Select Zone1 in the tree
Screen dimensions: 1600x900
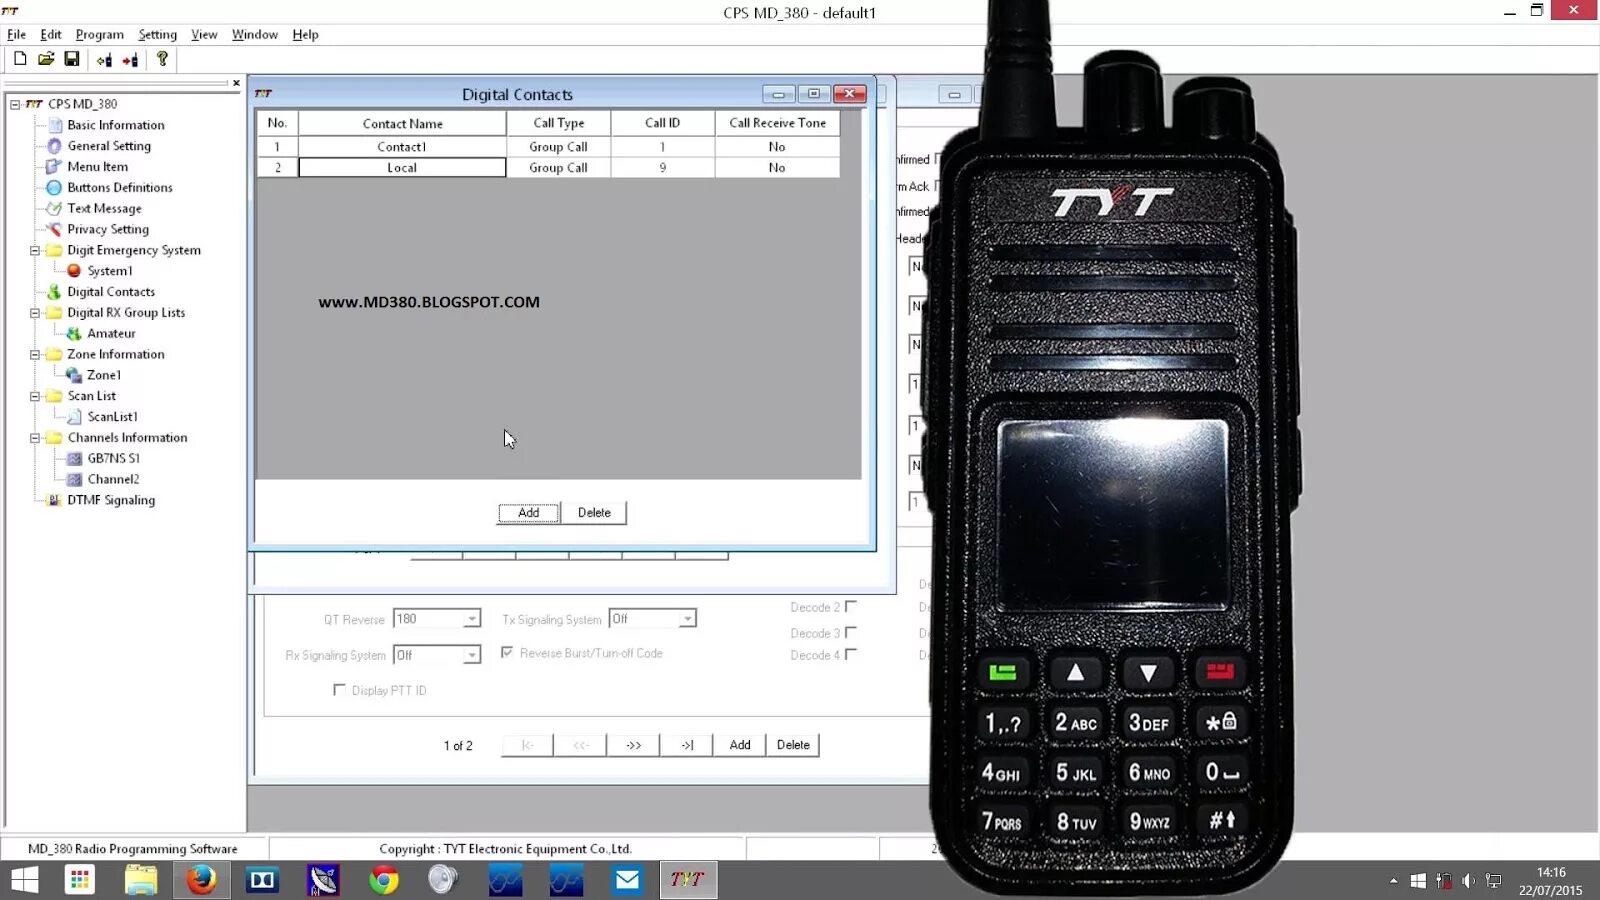(x=104, y=375)
